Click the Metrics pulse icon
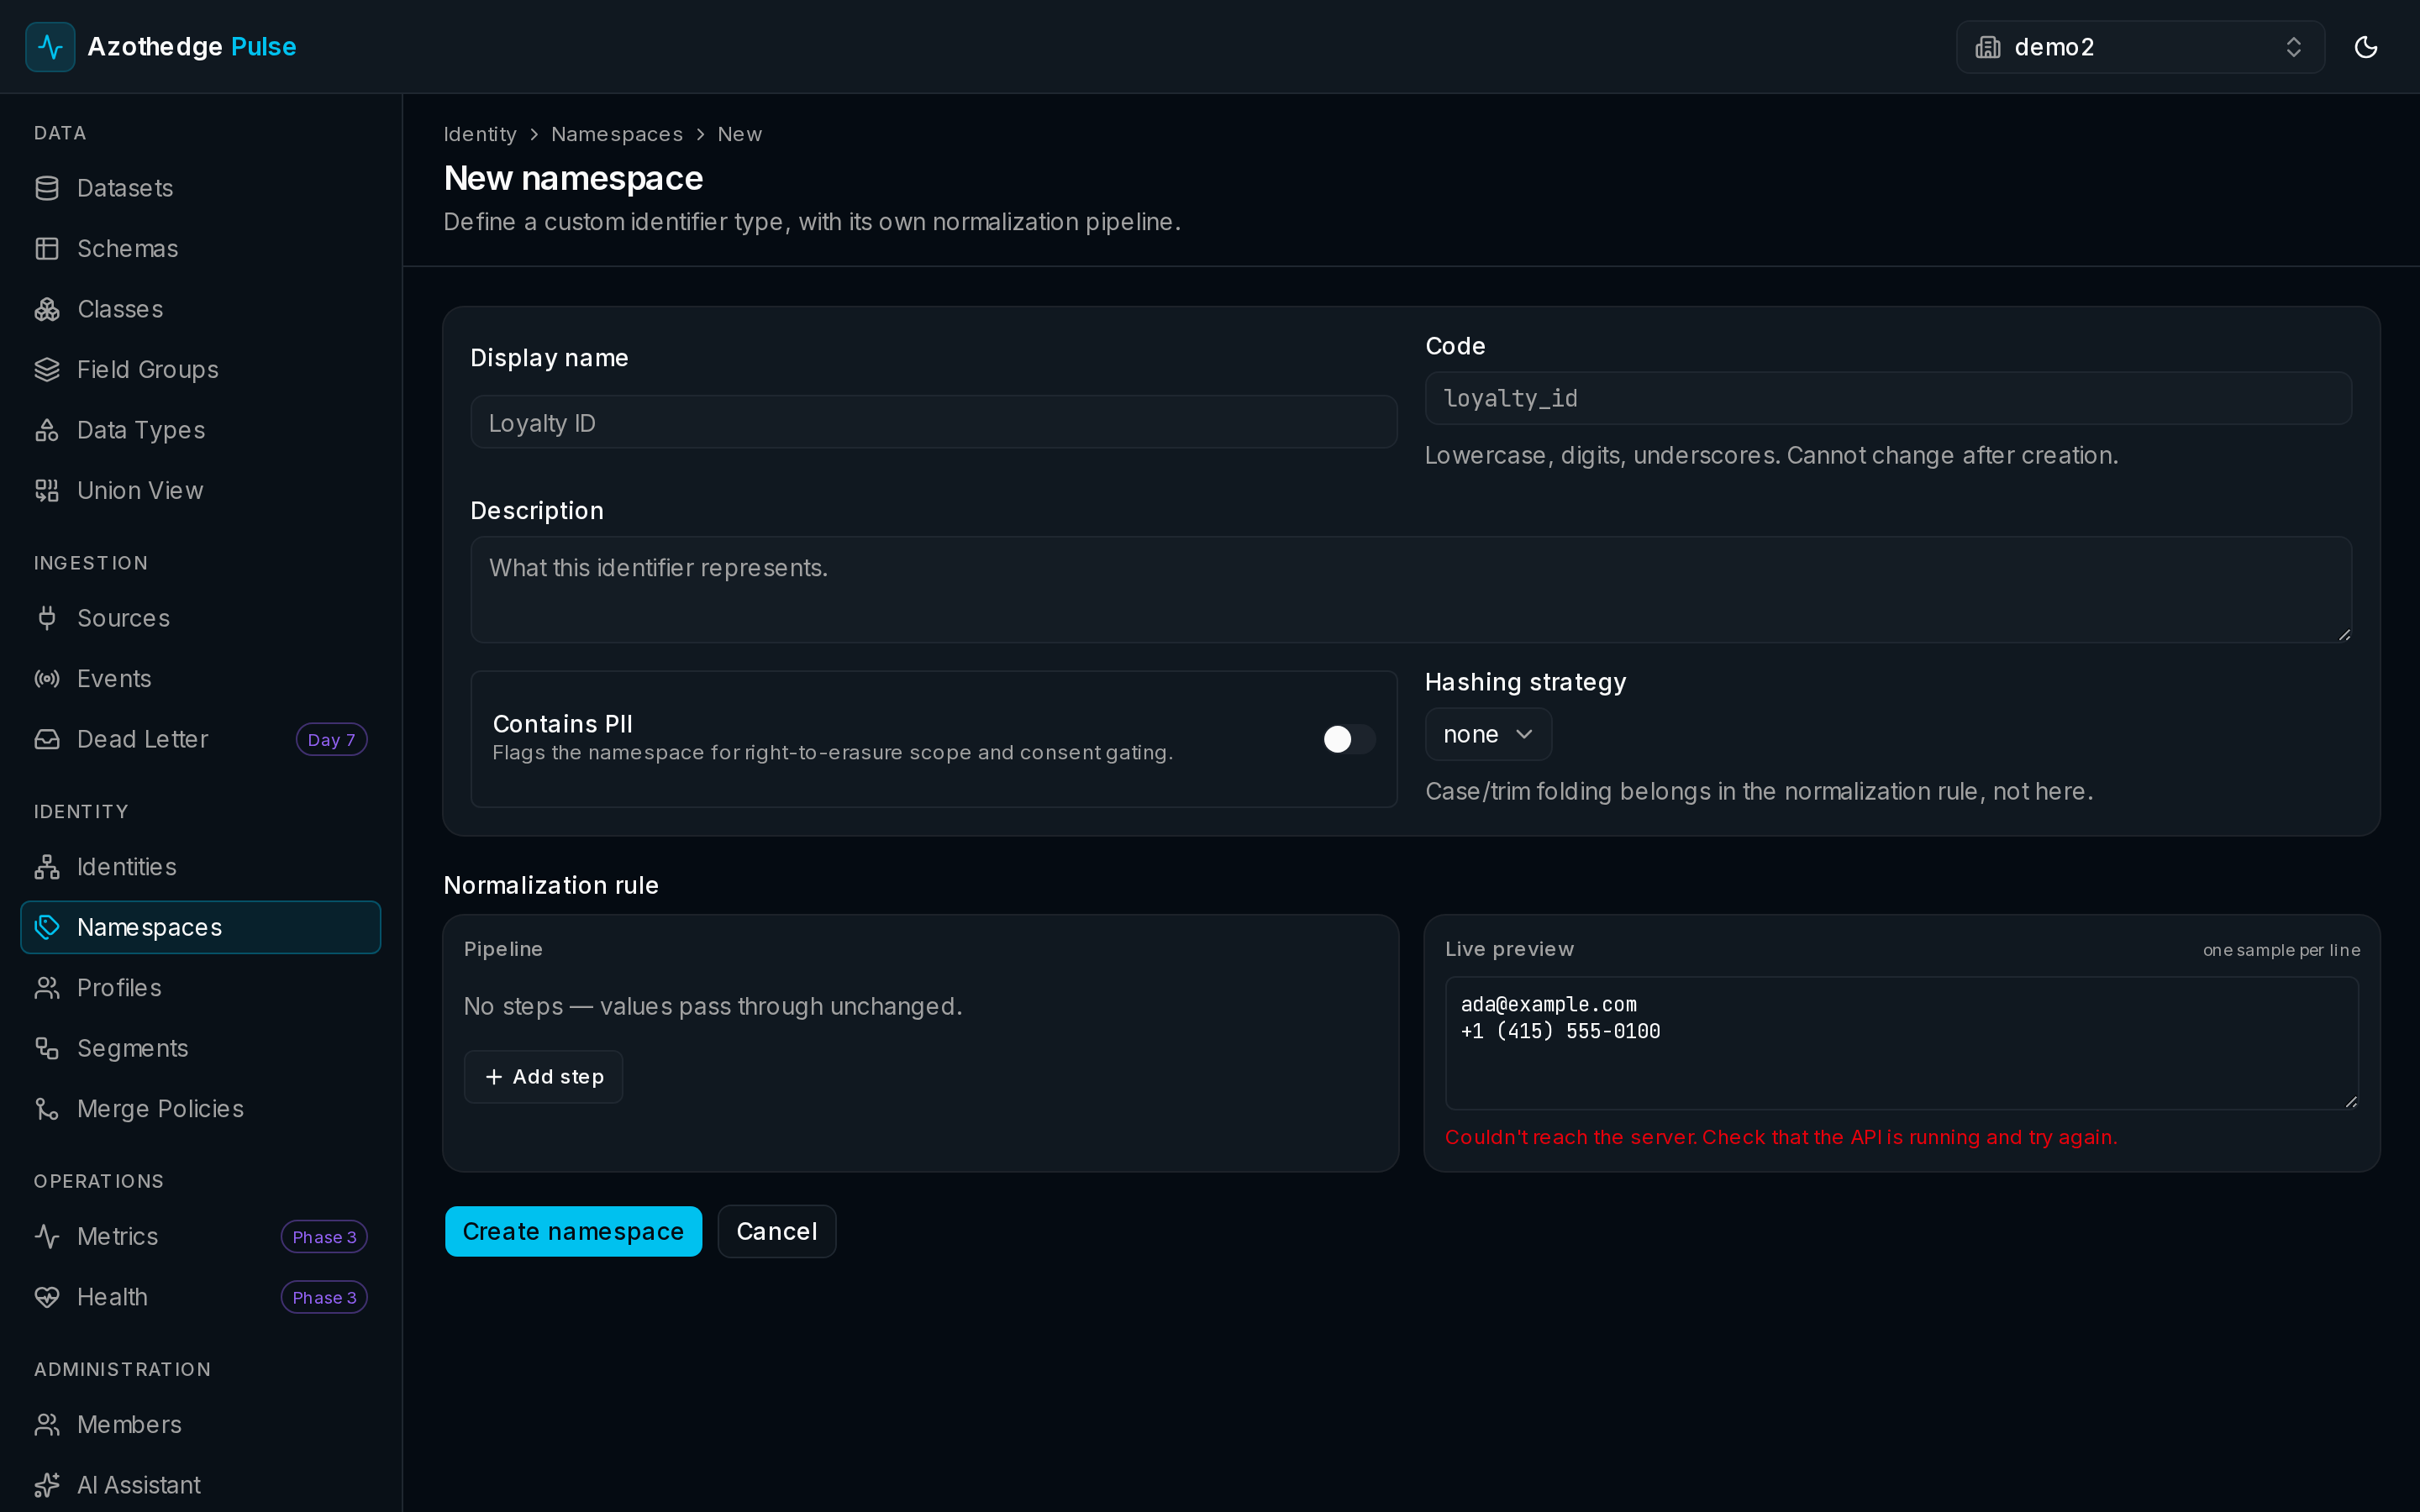This screenshot has height=1512, width=2420. tap(47, 1236)
